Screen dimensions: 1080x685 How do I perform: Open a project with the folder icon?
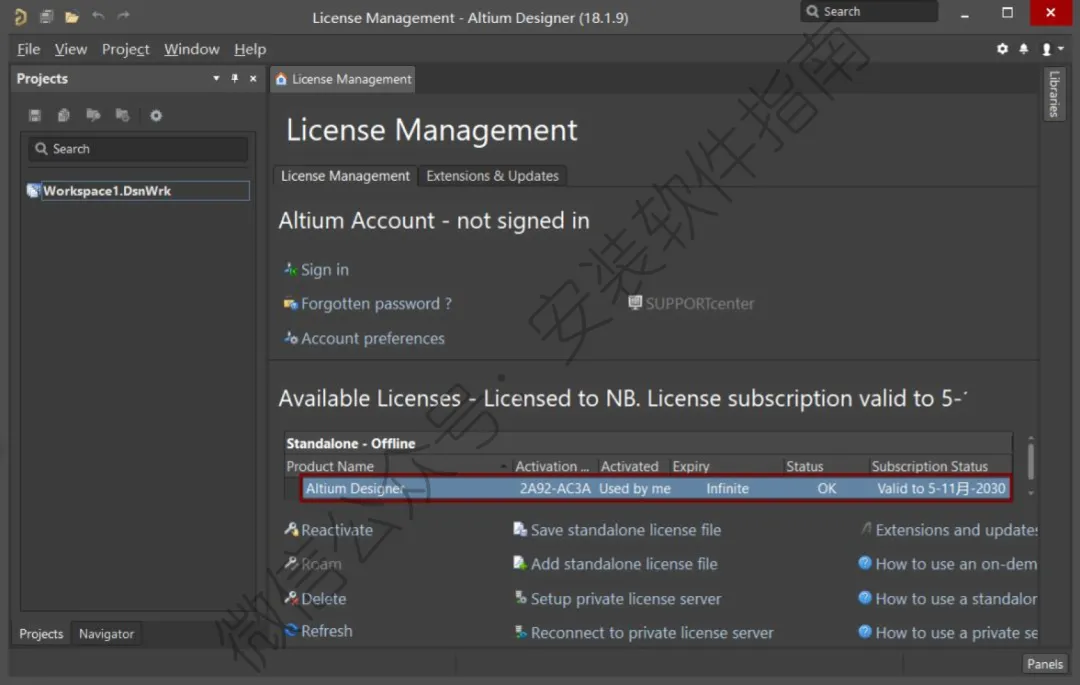[72, 17]
